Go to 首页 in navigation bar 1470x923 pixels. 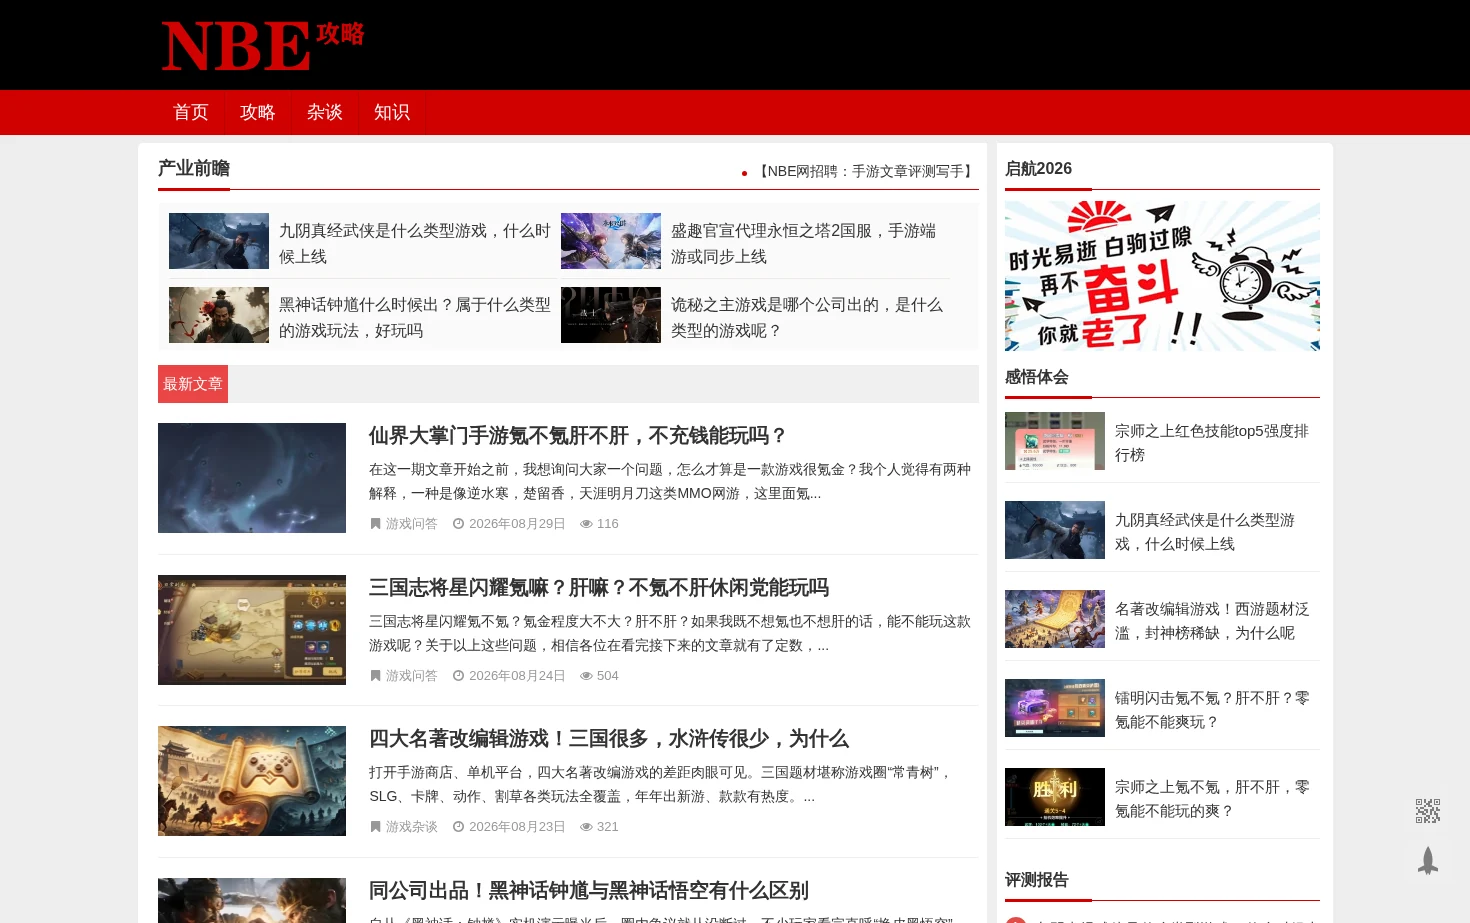tap(191, 112)
